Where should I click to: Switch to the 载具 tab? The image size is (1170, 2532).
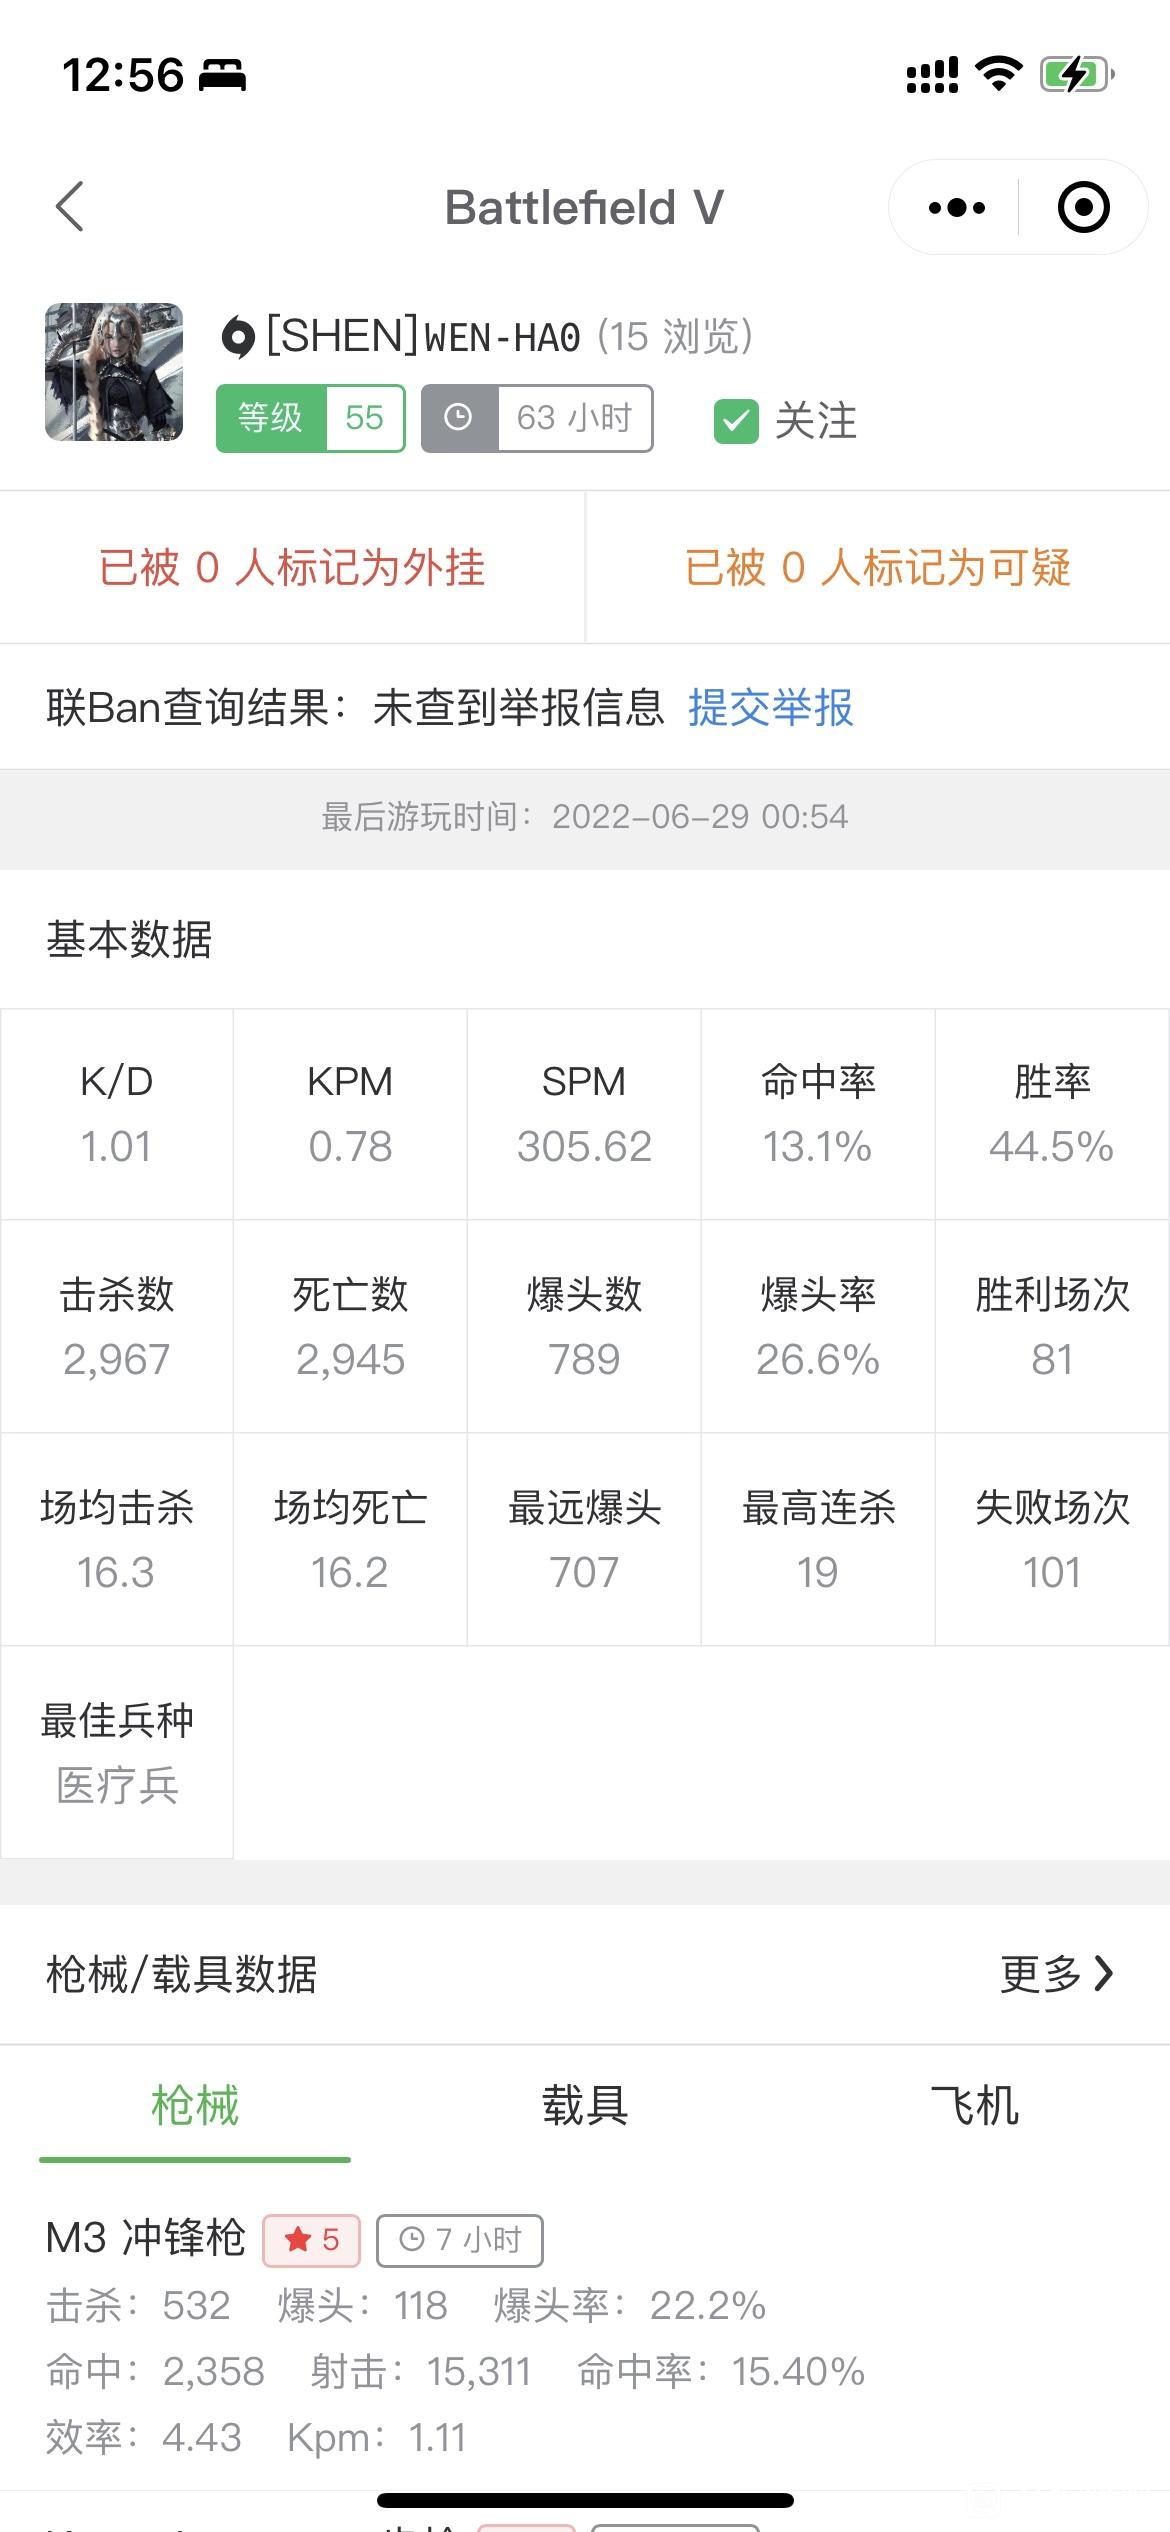[x=585, y=2105]
